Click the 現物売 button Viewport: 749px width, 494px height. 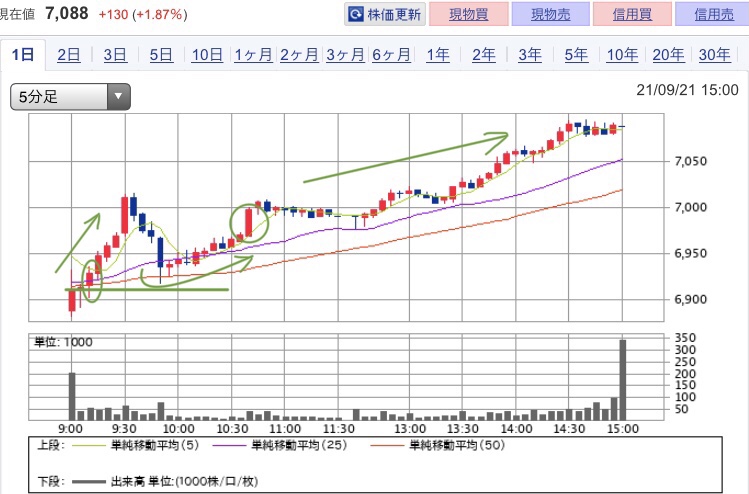550,14
